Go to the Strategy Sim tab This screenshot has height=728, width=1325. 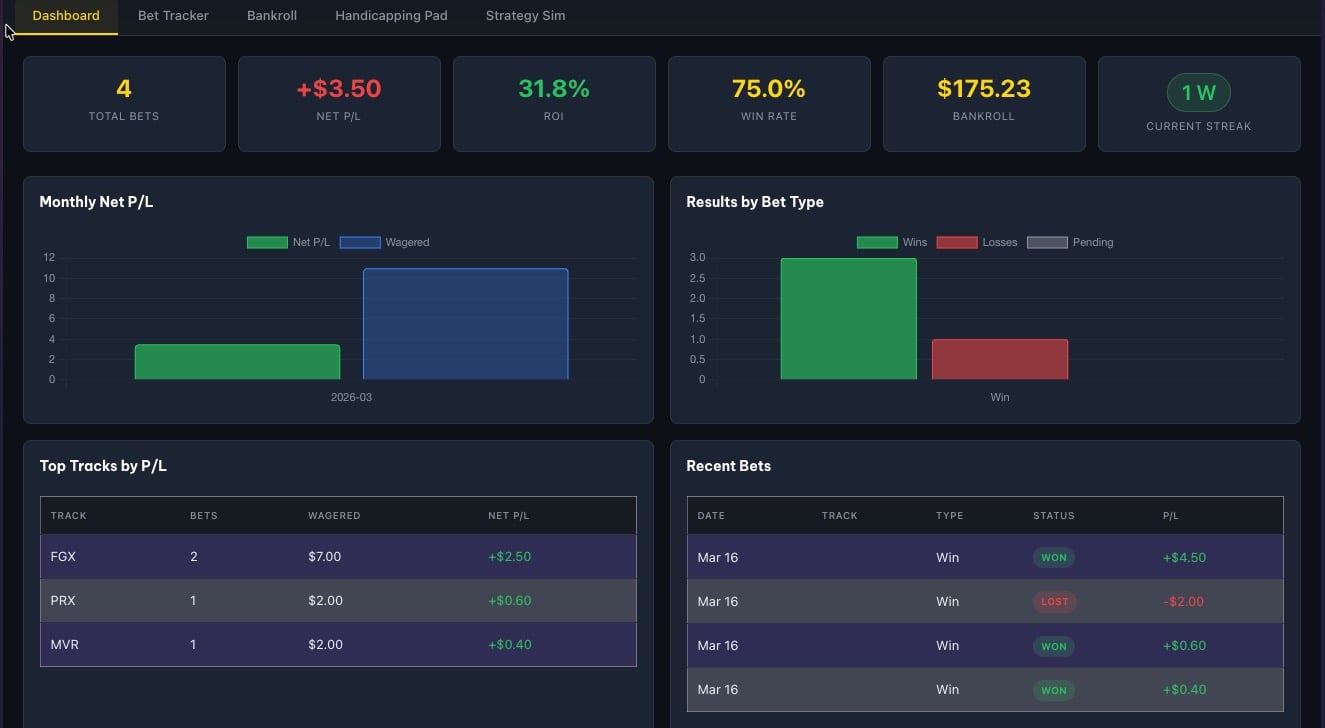point(525,16)
